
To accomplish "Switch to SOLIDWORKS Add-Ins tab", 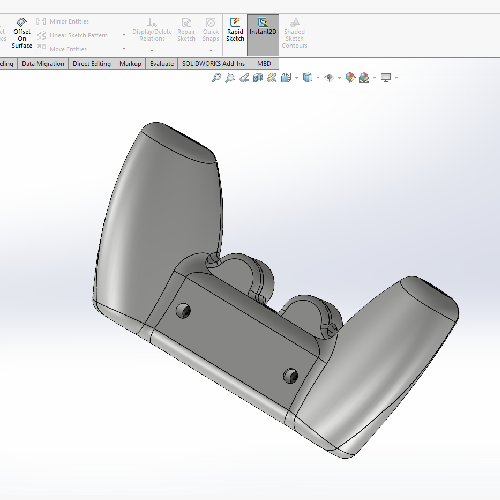I will click(x=213, y=63).
